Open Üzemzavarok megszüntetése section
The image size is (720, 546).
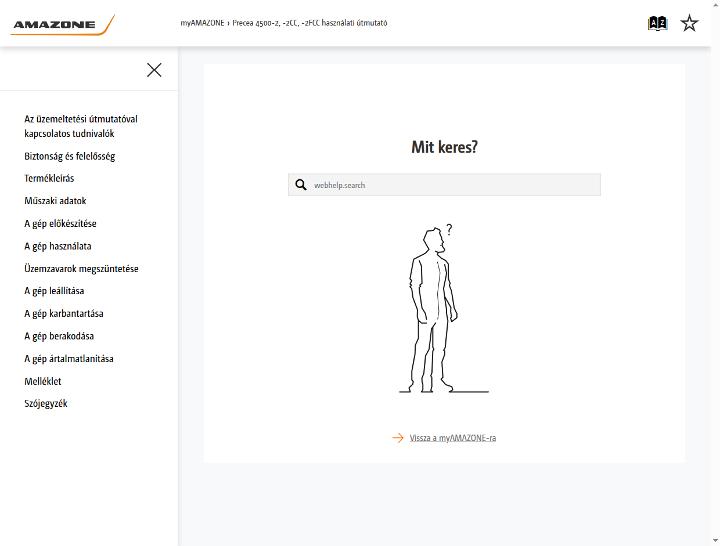point(81,269)
